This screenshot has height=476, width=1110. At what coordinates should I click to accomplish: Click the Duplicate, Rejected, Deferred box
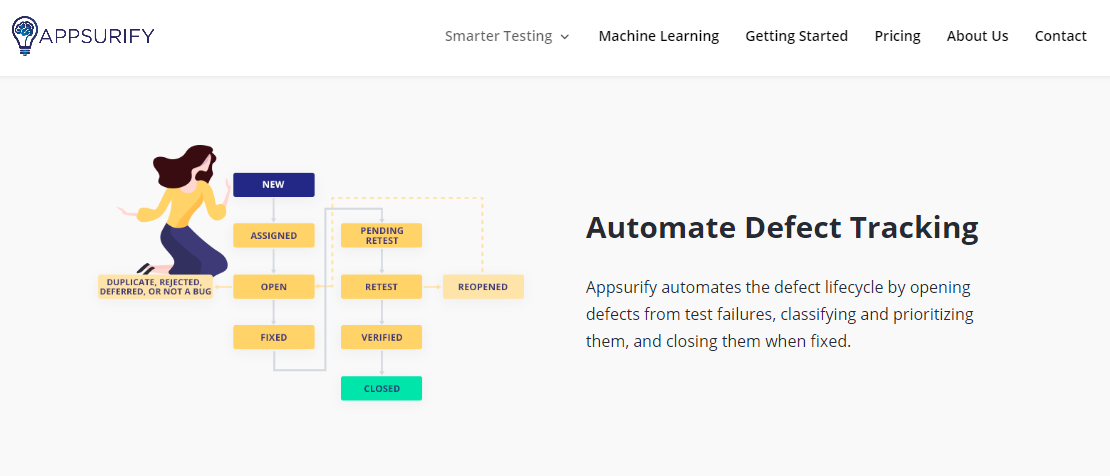[x=155, y=287]
